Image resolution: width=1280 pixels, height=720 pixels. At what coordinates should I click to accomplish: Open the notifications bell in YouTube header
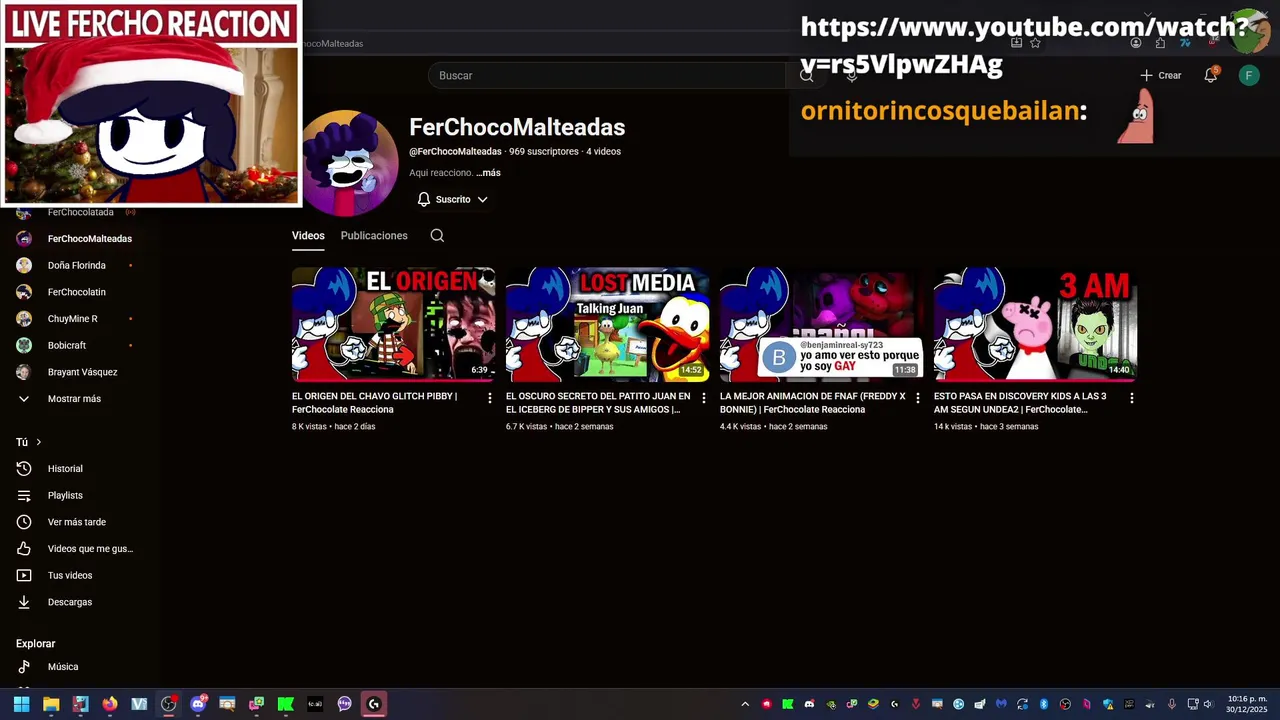pyautogui.click(x=1210, y=75)
